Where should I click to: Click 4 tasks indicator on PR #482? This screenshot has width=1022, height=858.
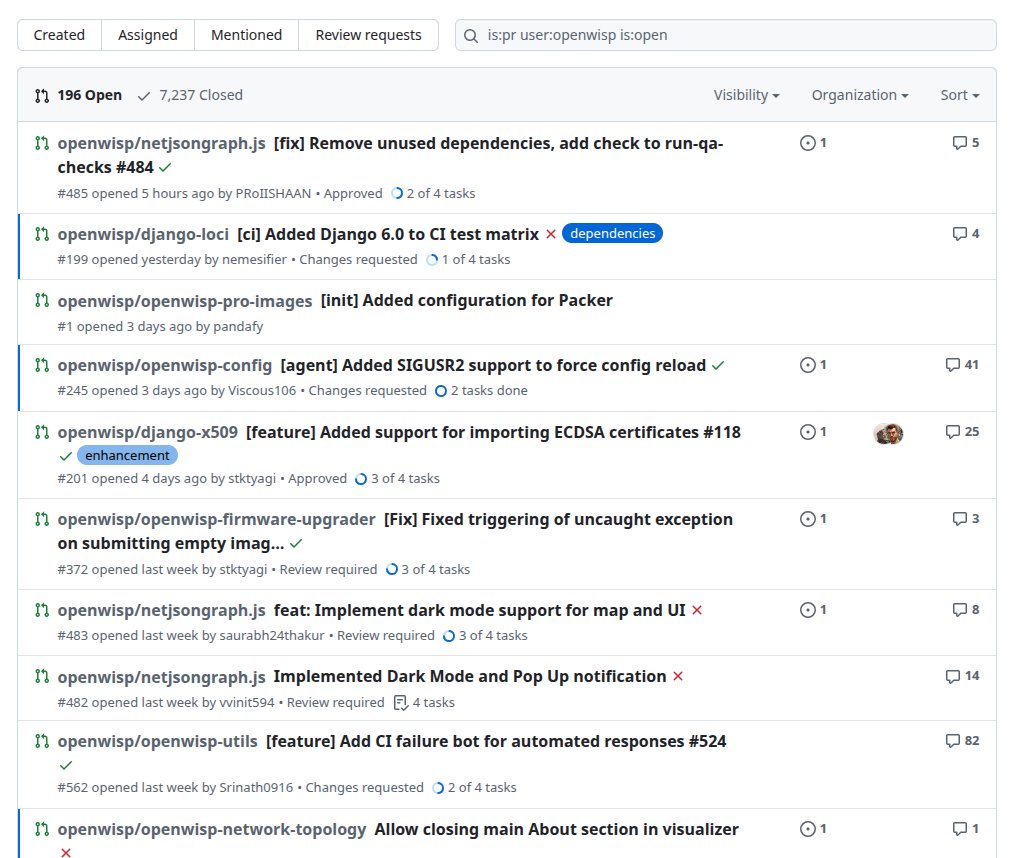click(x=424, y=703)
